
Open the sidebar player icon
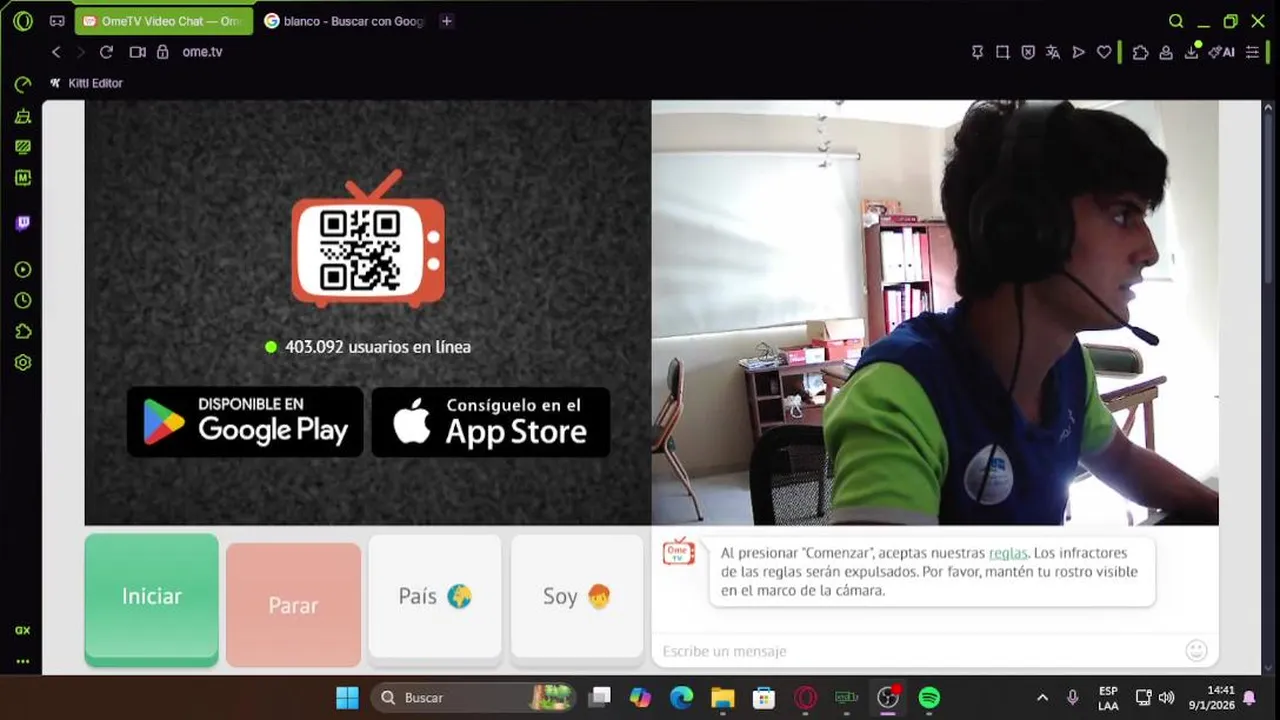23,270
